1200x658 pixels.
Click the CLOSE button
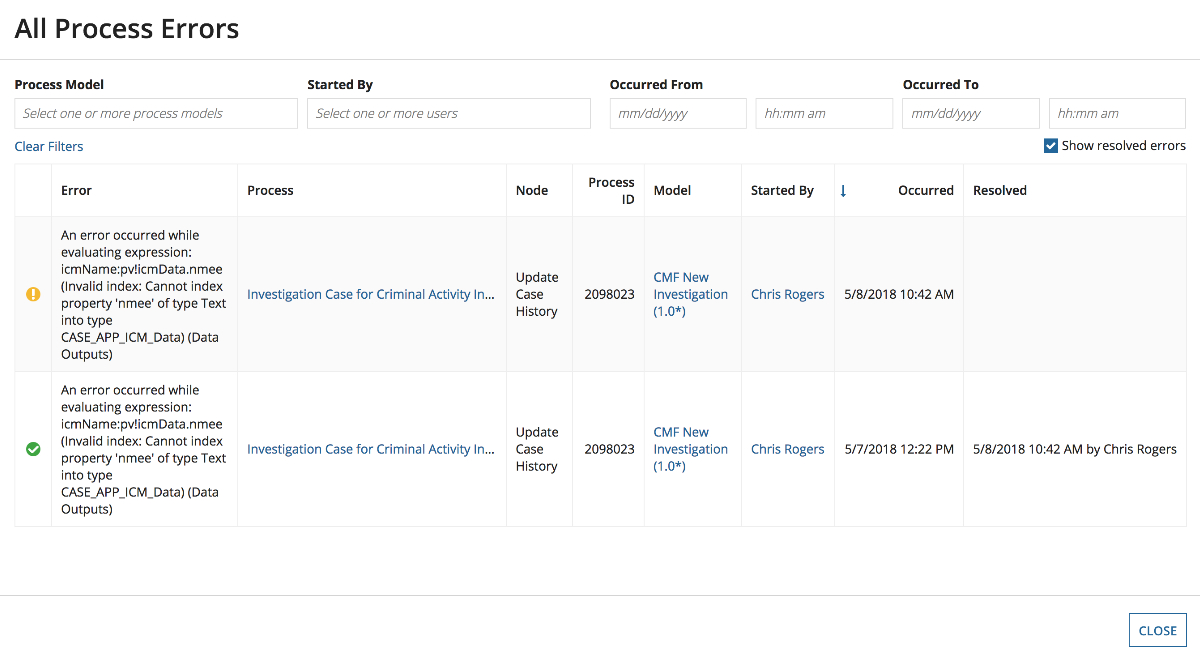click(x=1158, y=630)
